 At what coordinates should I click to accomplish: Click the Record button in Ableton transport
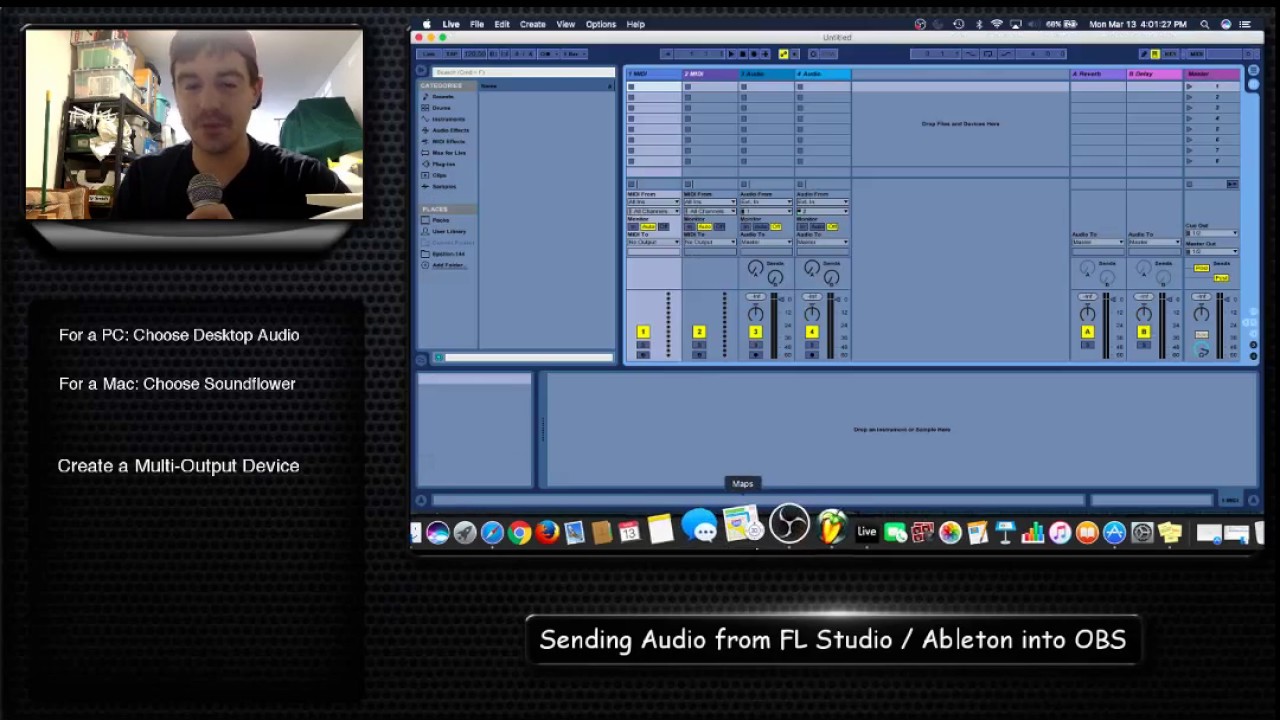click(x=753, y=53)
